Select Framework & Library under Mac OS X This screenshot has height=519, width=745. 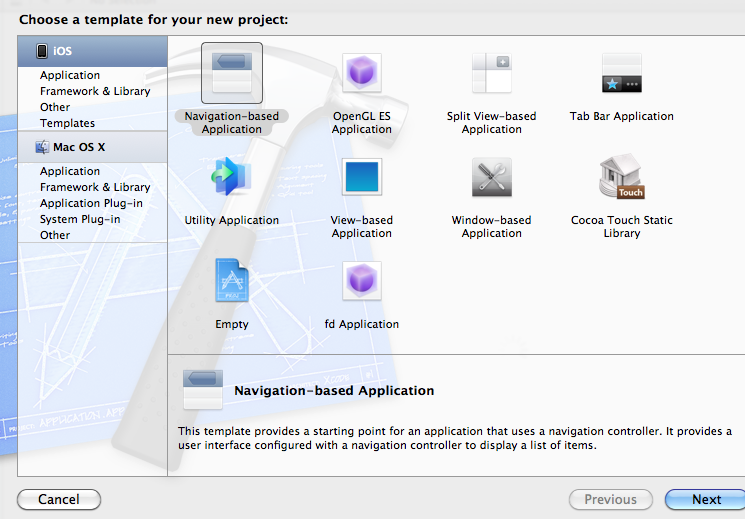point(95,187)
